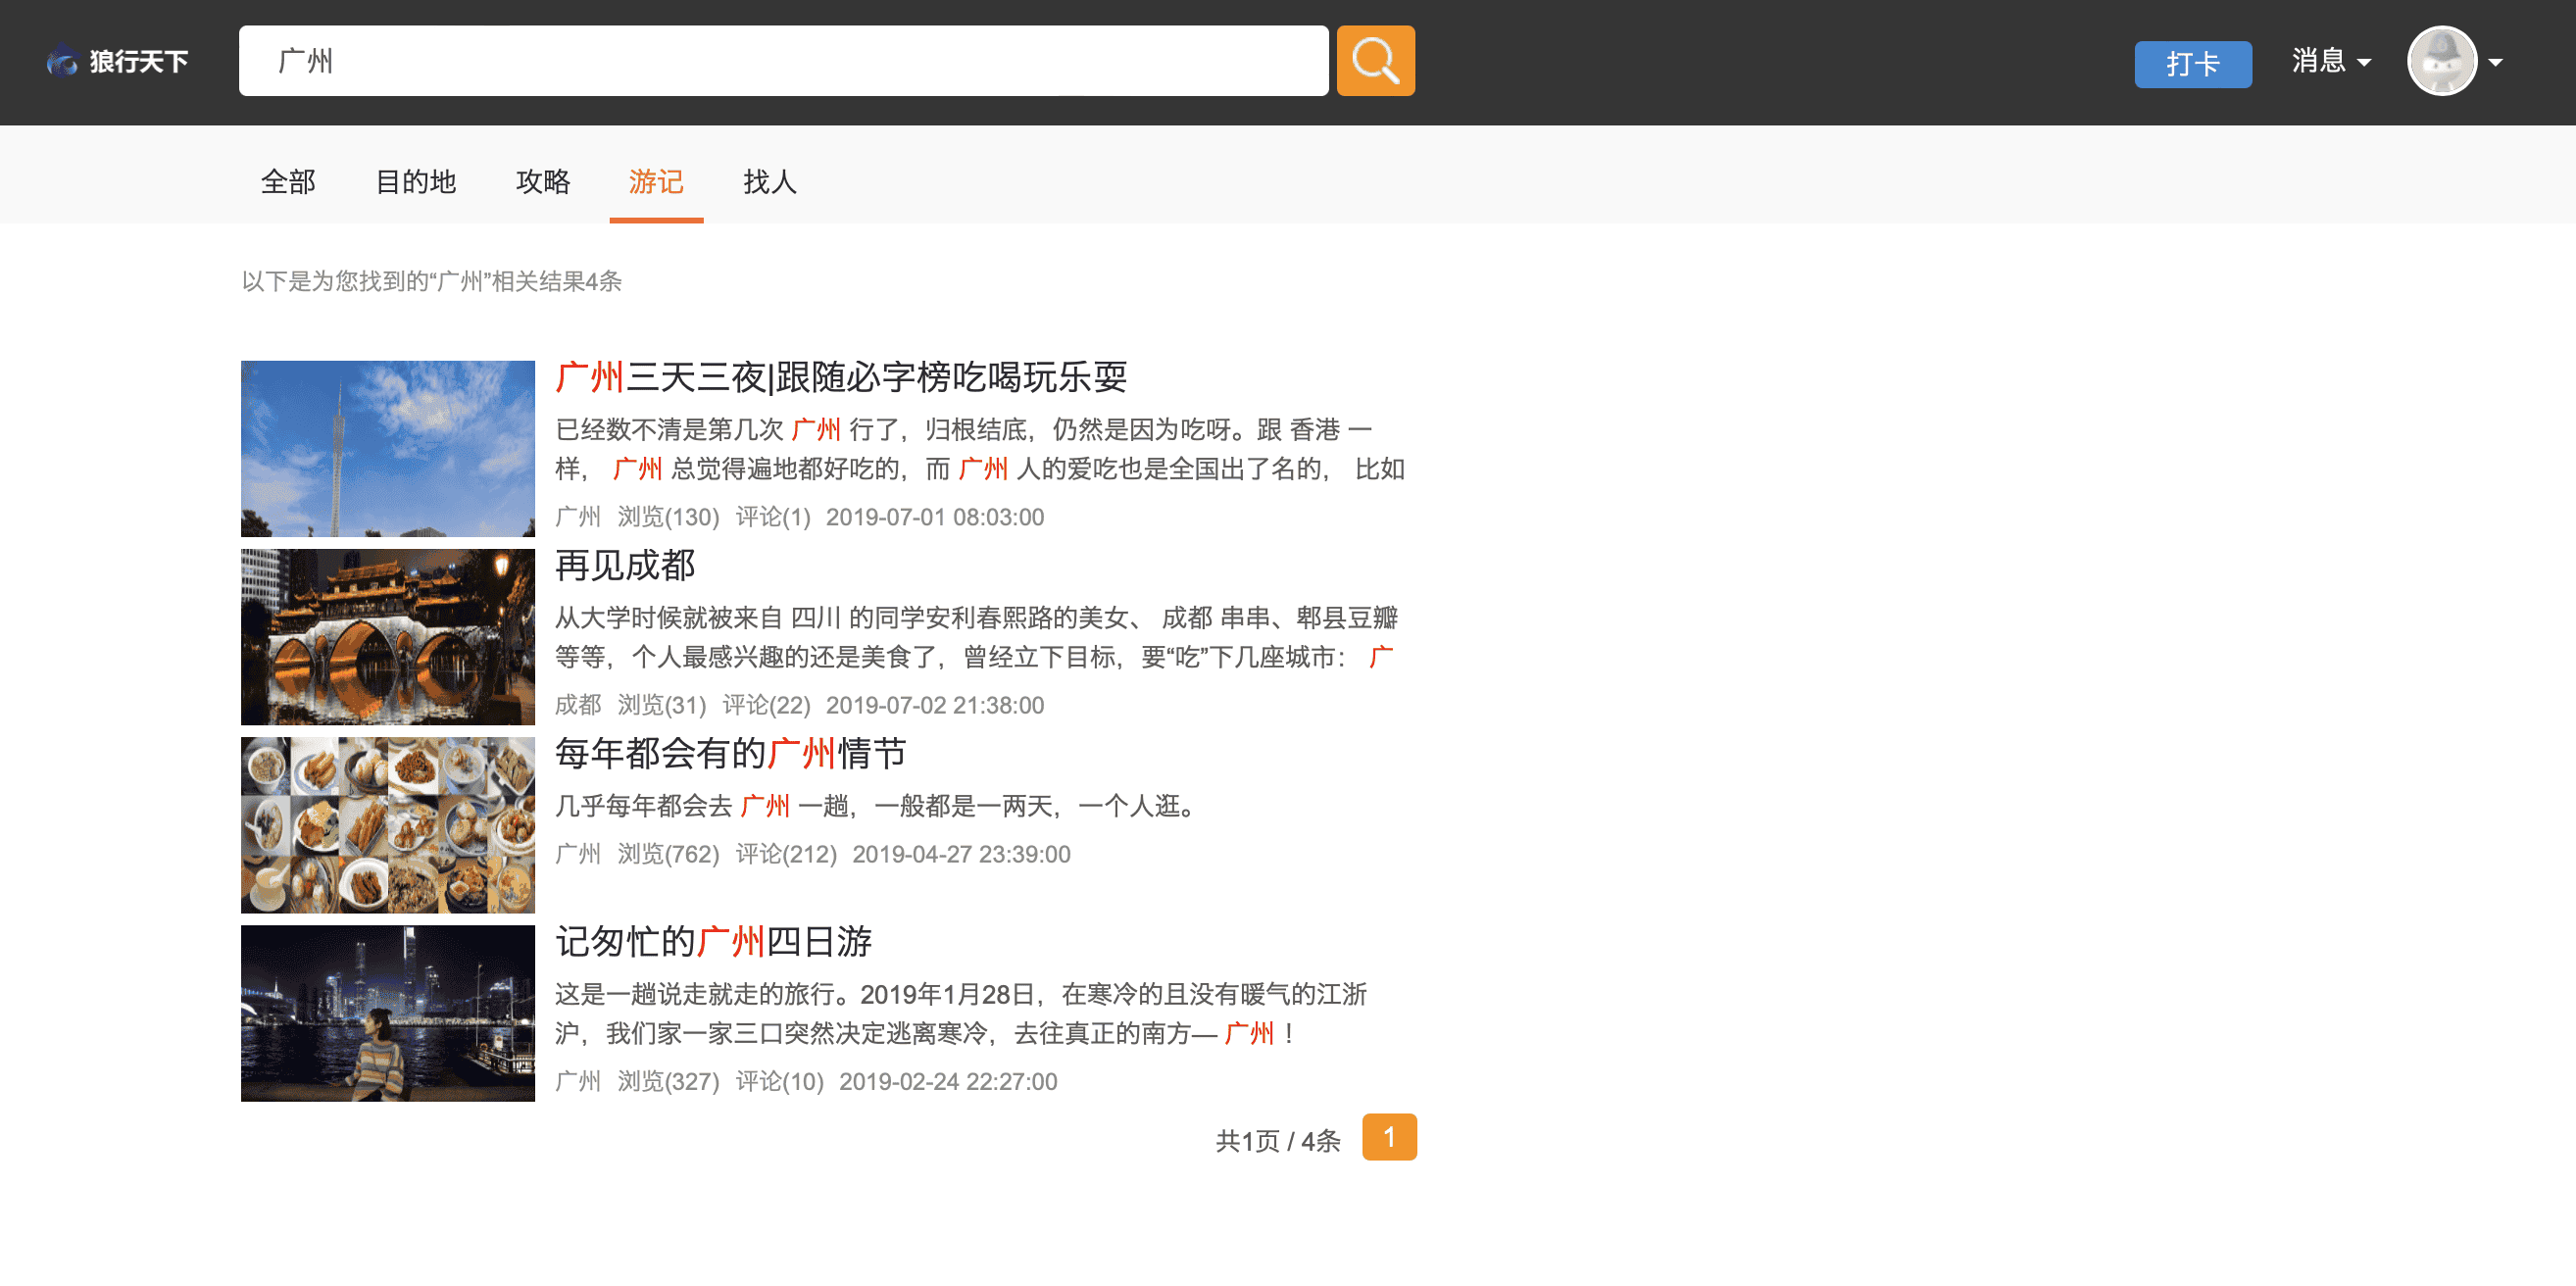
Task: Open the 再见成都 bridge night thumbnail
Action: point(388,636)
